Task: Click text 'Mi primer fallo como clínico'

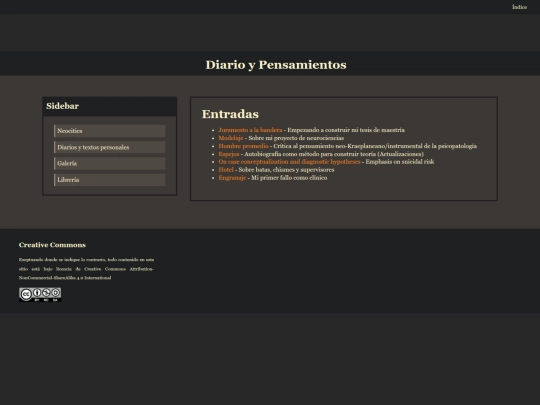Action: [289, 178]
